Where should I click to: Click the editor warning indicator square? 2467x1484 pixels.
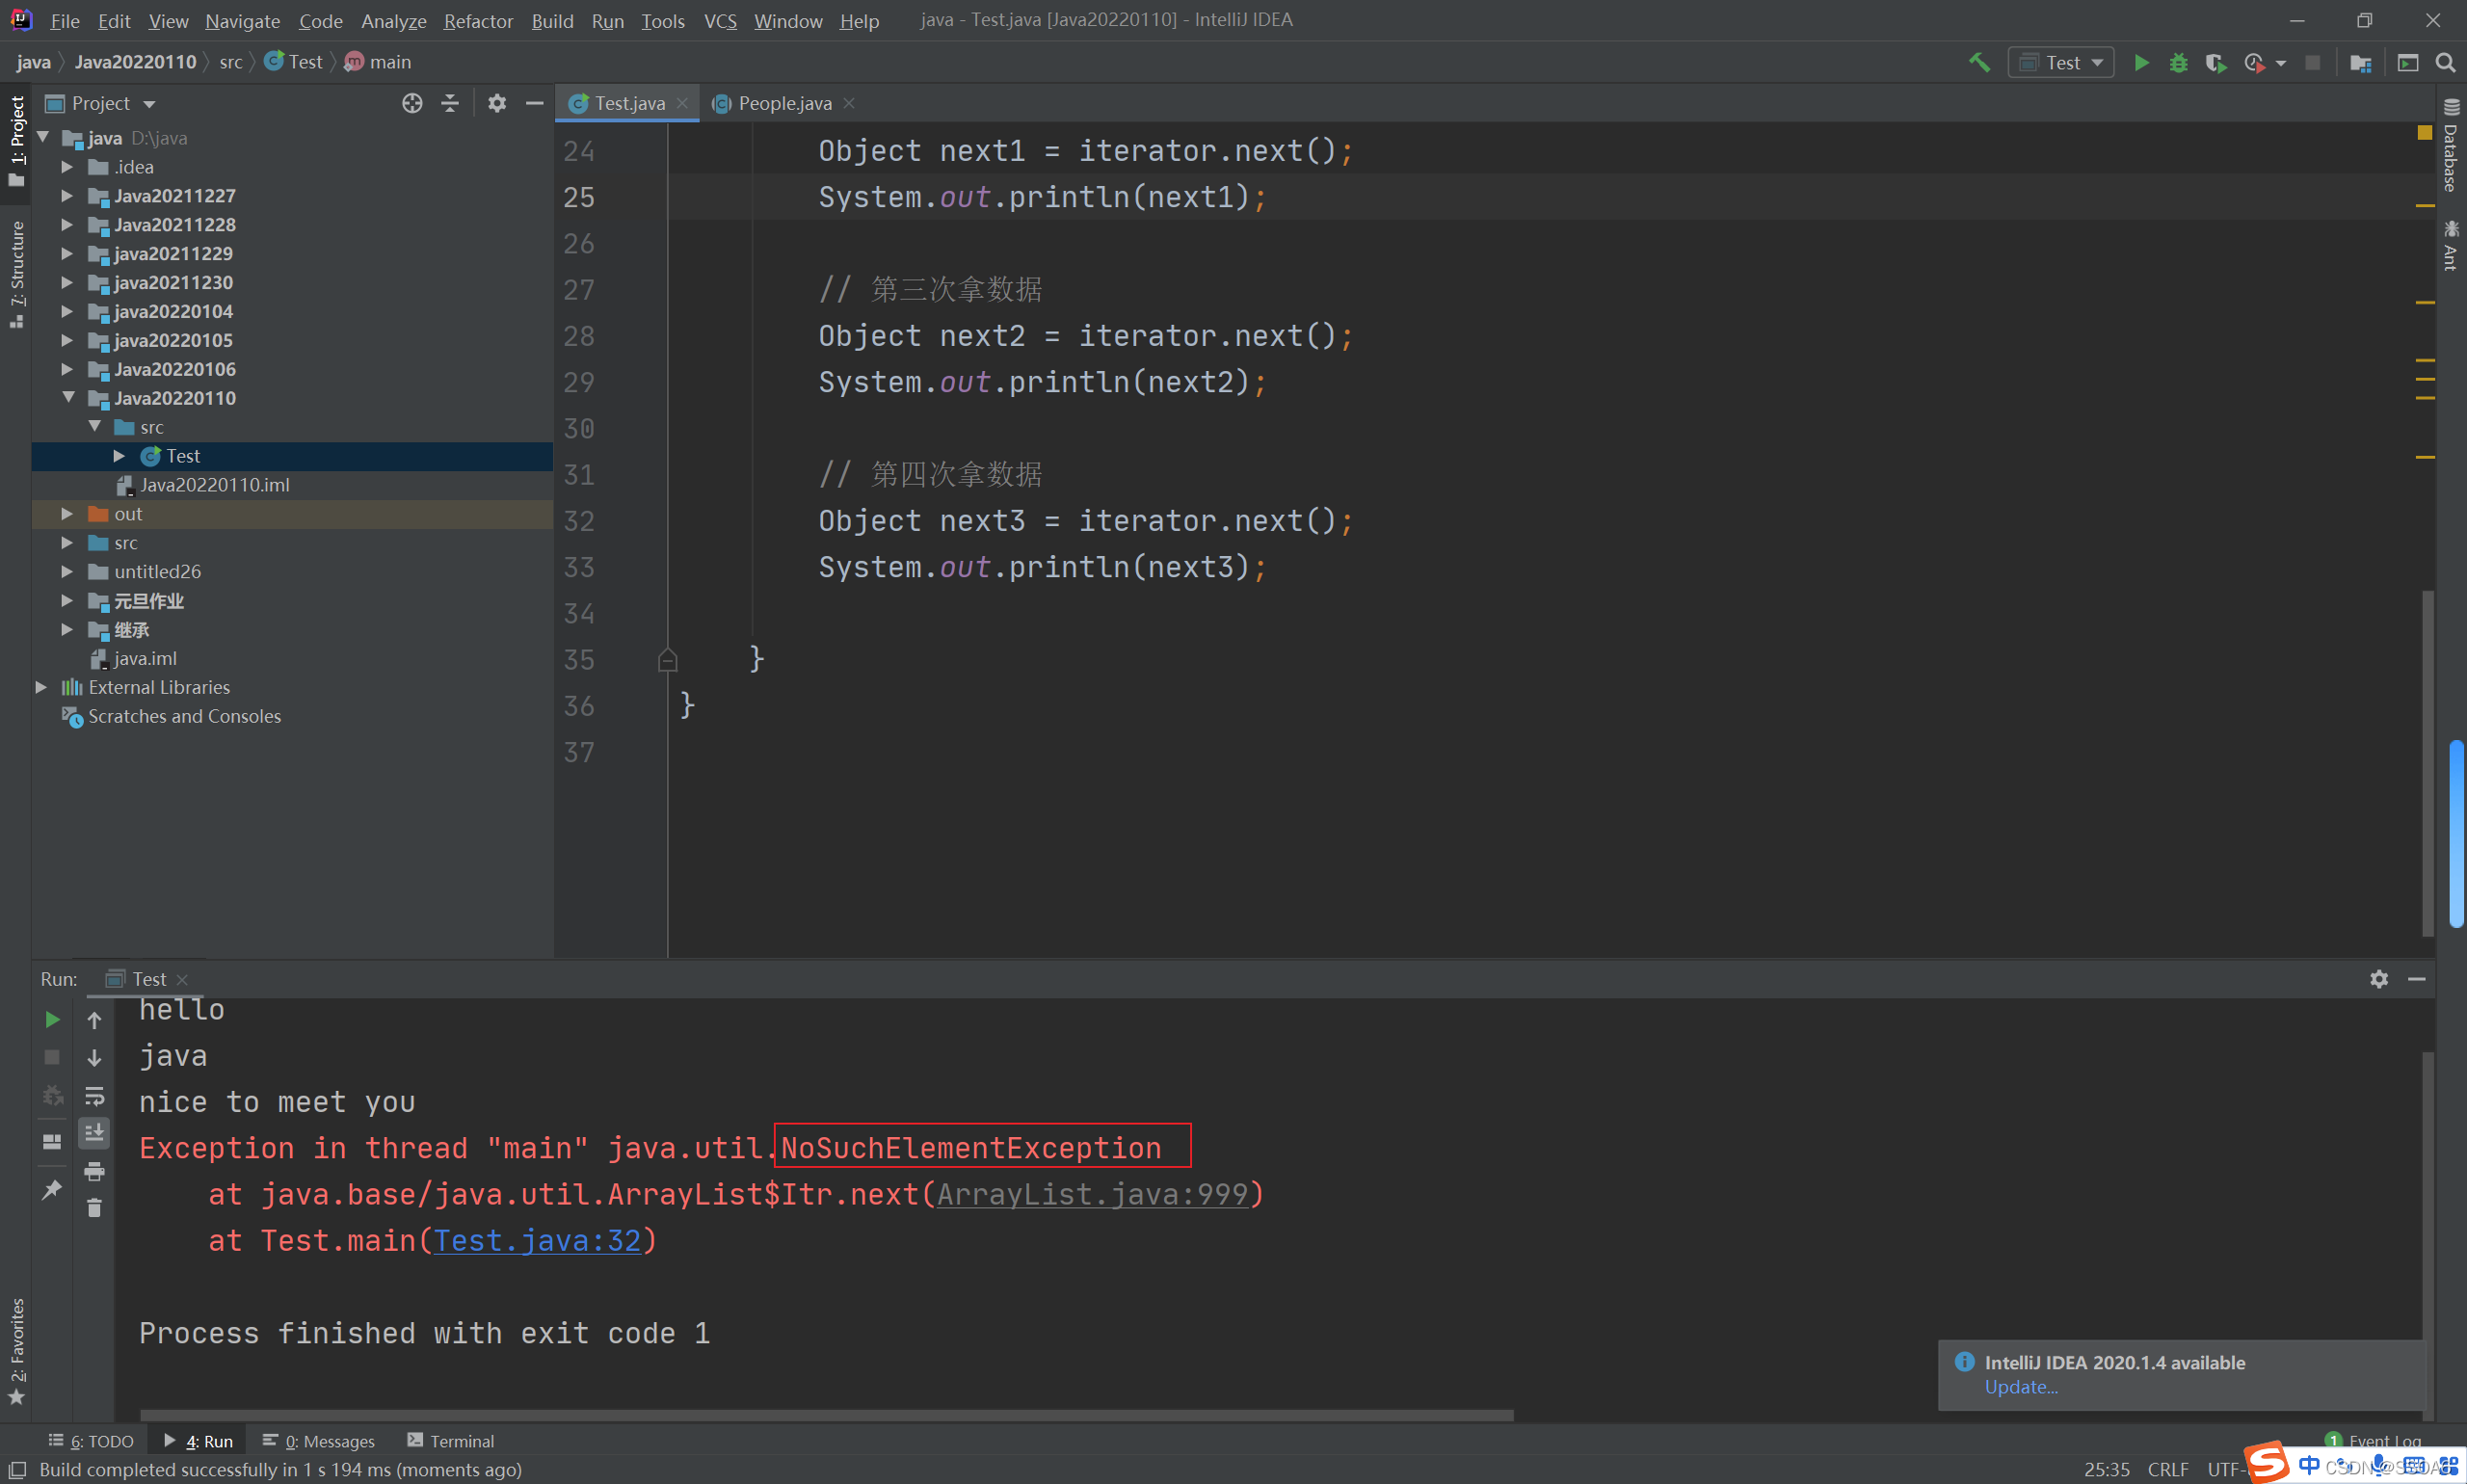[2425, 132]
